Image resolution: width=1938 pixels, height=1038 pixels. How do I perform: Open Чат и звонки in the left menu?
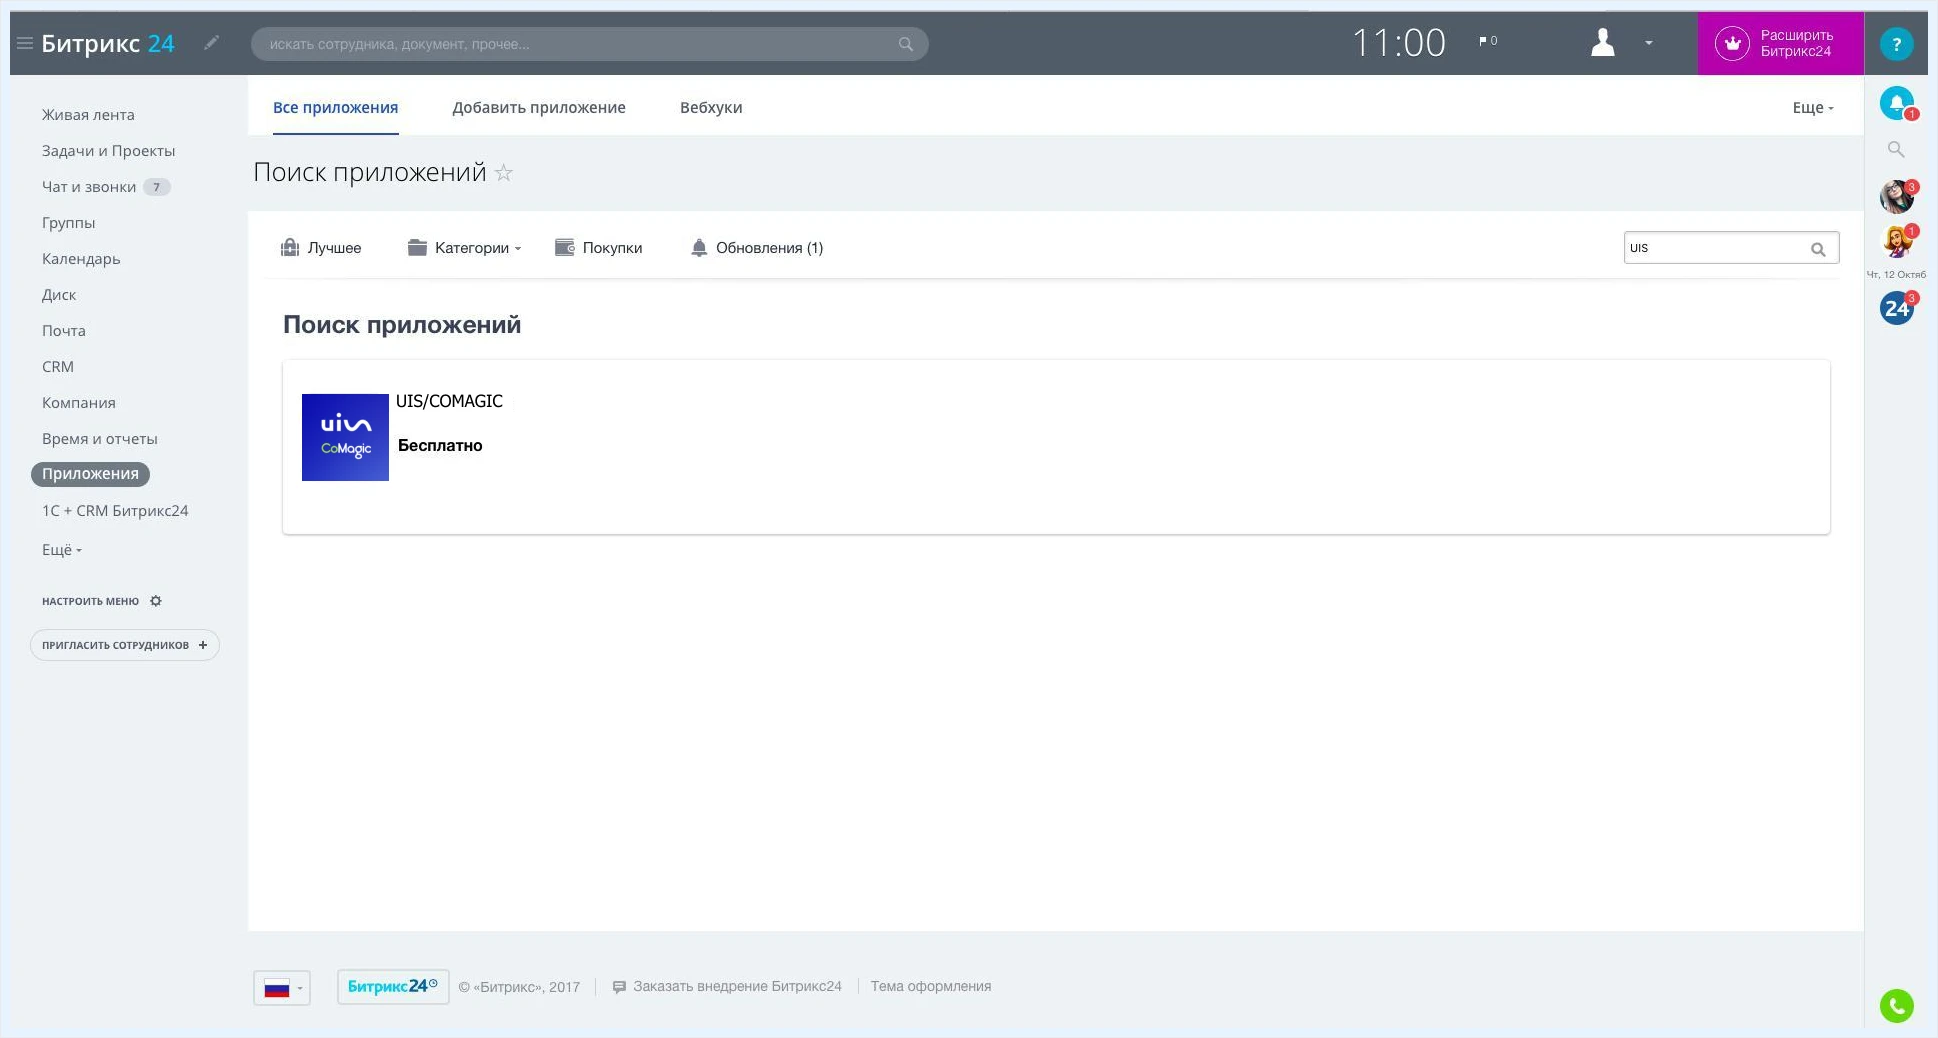pos(89,187)
